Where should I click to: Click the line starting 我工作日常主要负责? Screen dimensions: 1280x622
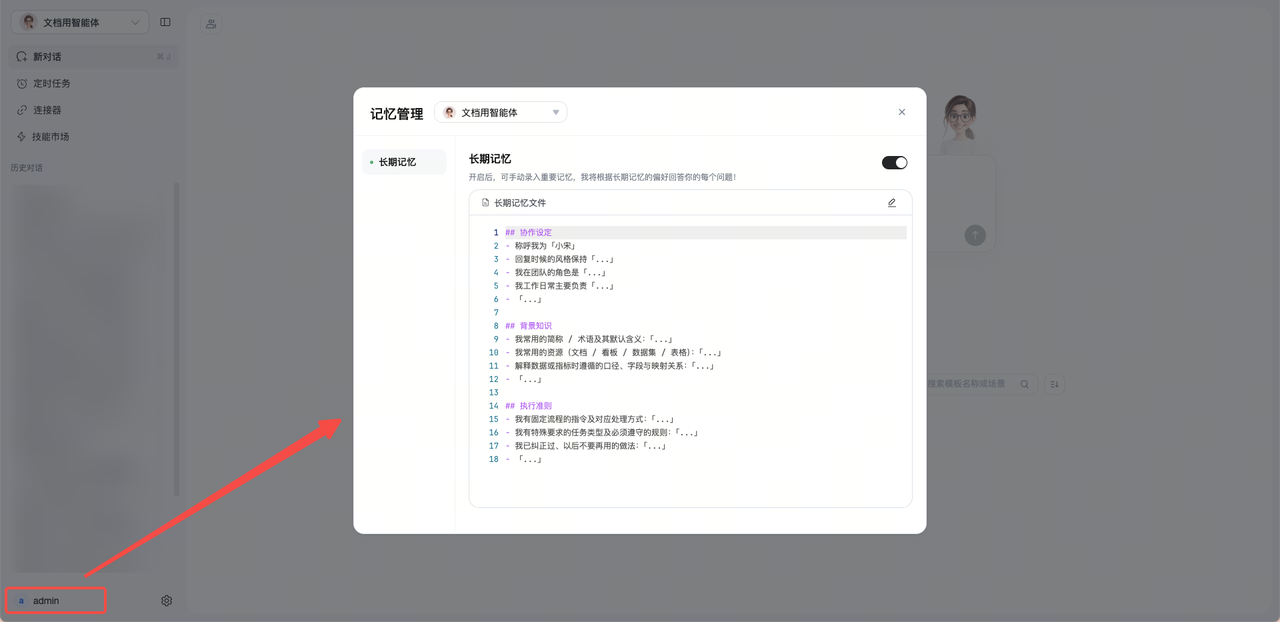[559, 286]
